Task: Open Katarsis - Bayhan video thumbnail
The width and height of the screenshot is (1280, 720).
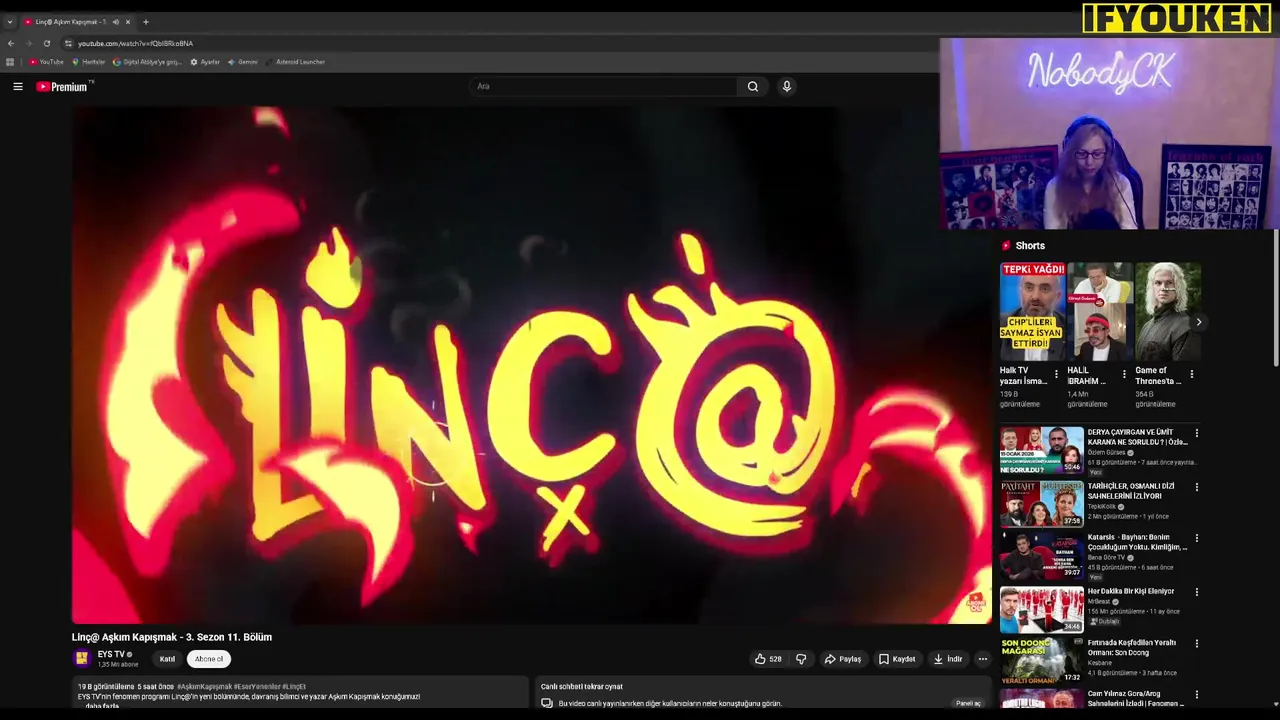Action: coord(1042,556)
